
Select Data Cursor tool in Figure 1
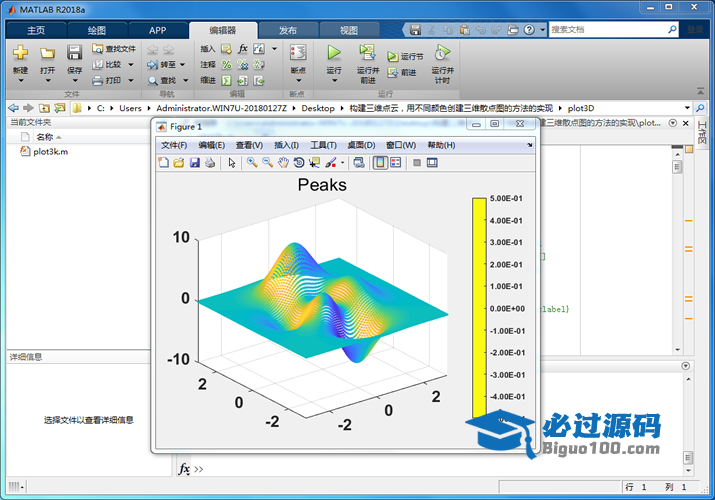314,163
